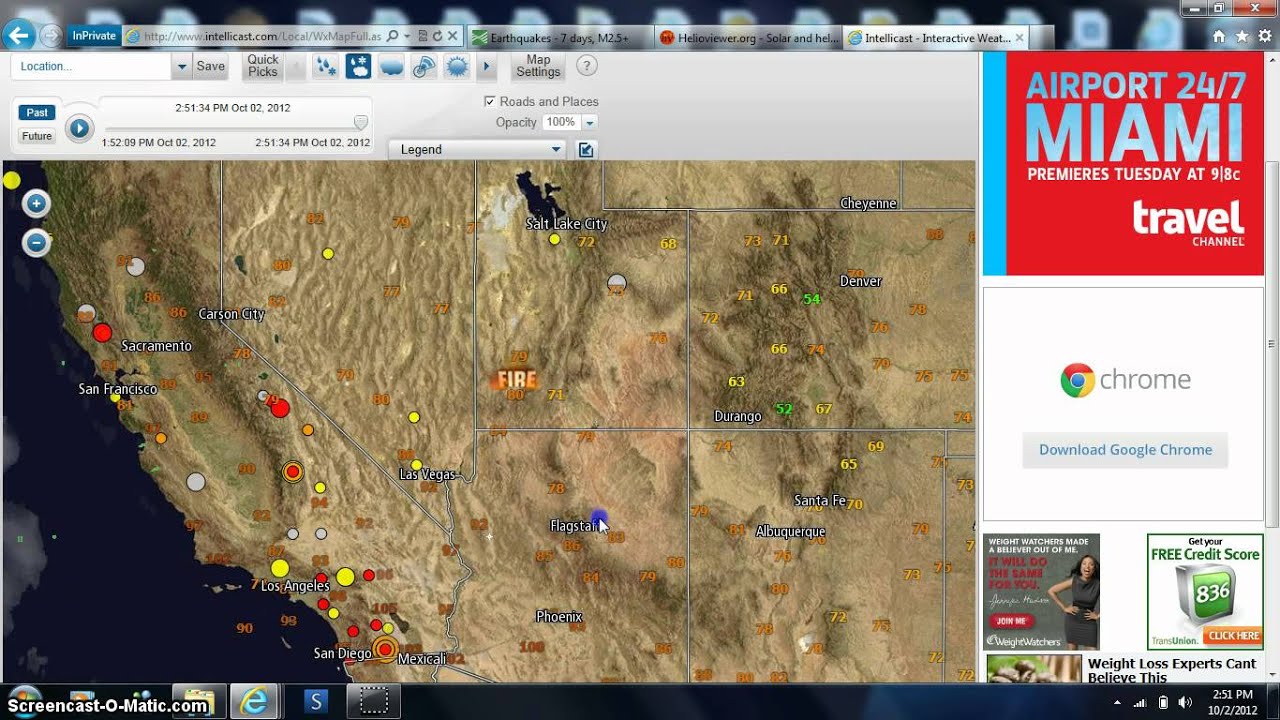Click the large red marker near Sacramento

coord(101,333)
